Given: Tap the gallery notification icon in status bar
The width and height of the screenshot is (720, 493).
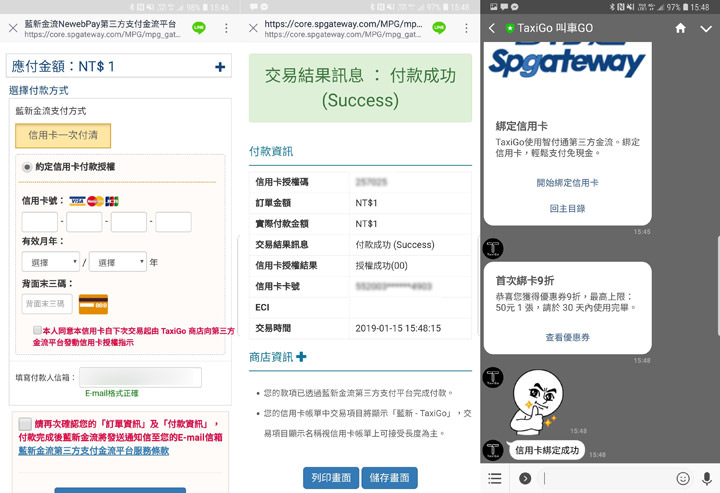Looking at the screenshot, I should (x=493, y=7).
